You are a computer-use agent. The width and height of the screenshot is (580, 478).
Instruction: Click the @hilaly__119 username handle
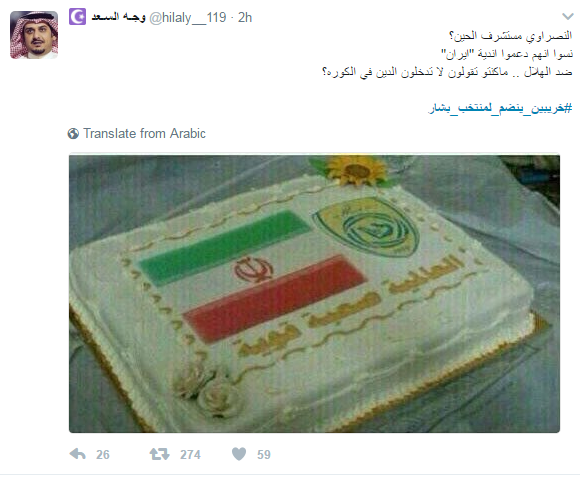188,17
